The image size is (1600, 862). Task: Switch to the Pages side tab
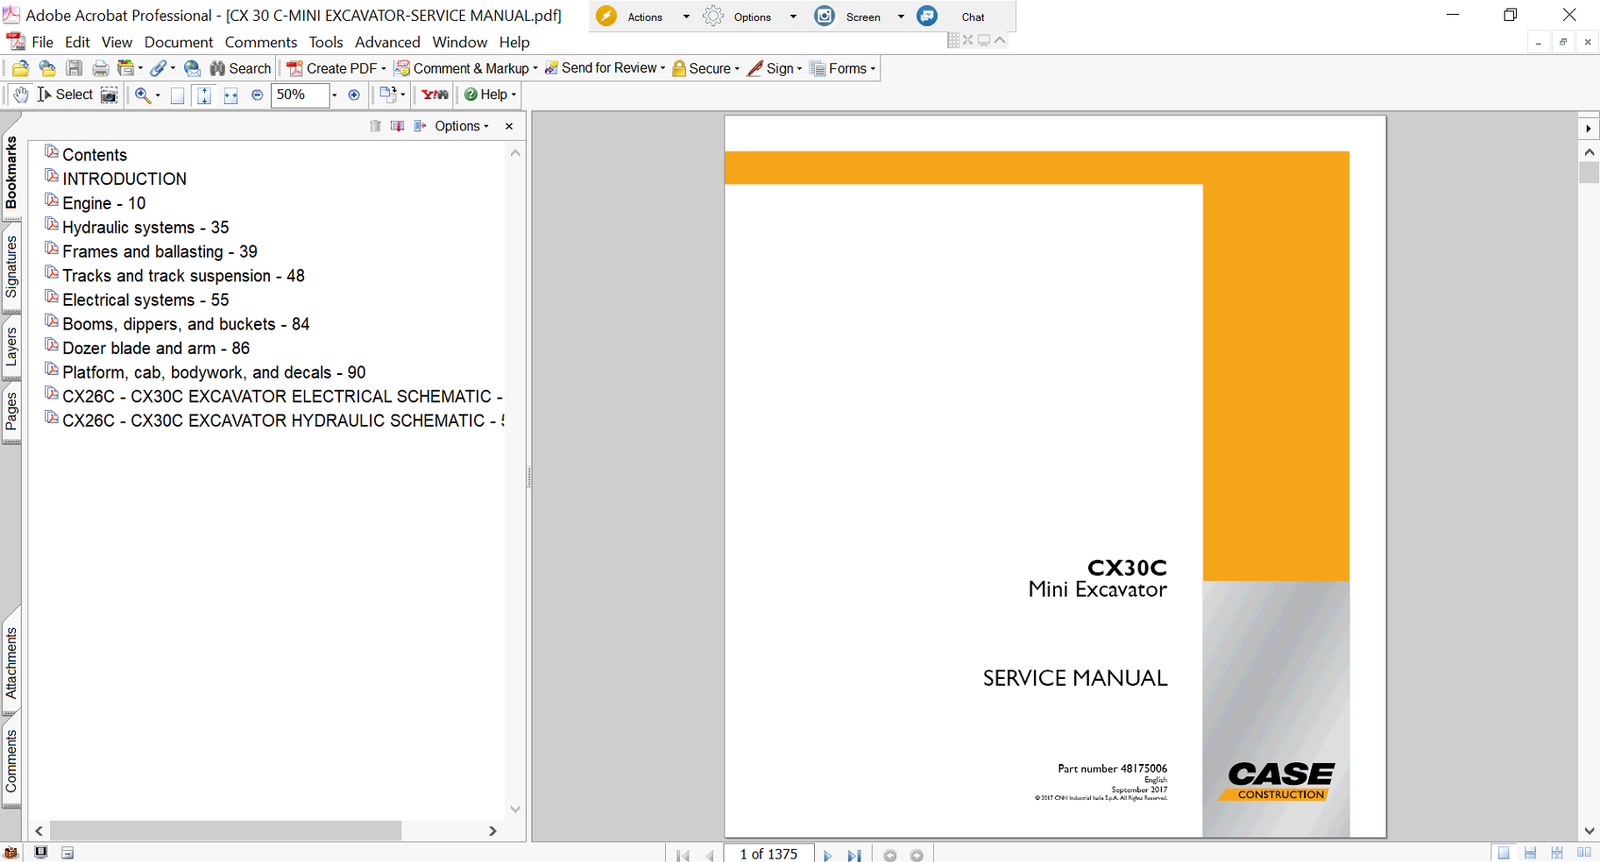(x=11, y=411)
